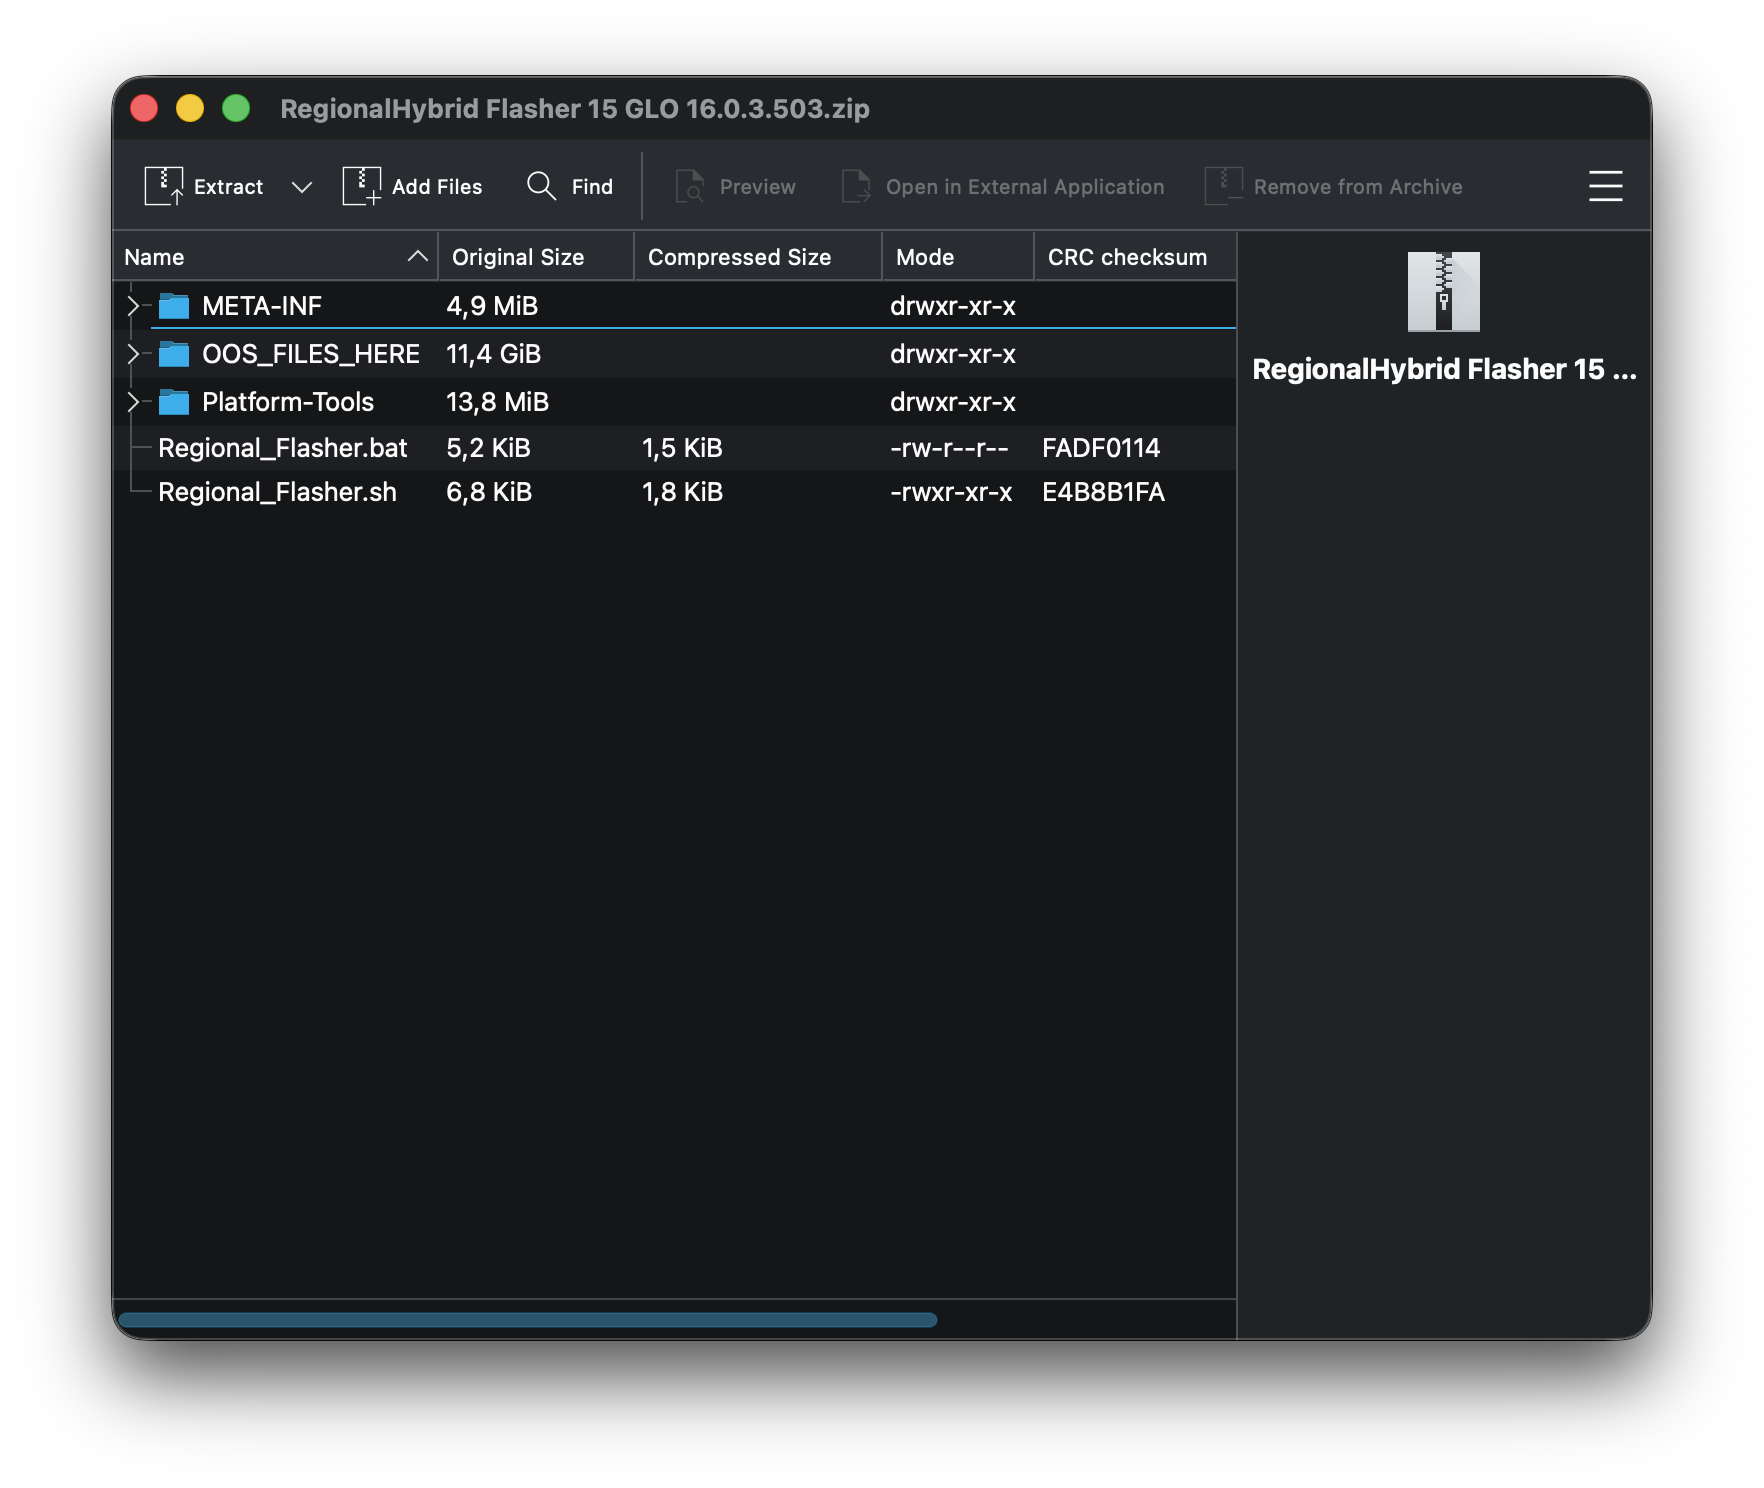Click the -rw-r--r-- mode value
The image size is (1764, 1488).
[949, 448]
